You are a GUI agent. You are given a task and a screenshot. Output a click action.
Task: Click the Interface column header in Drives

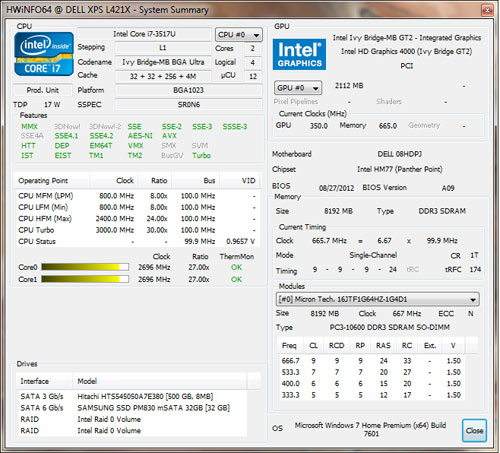(44, 381)
